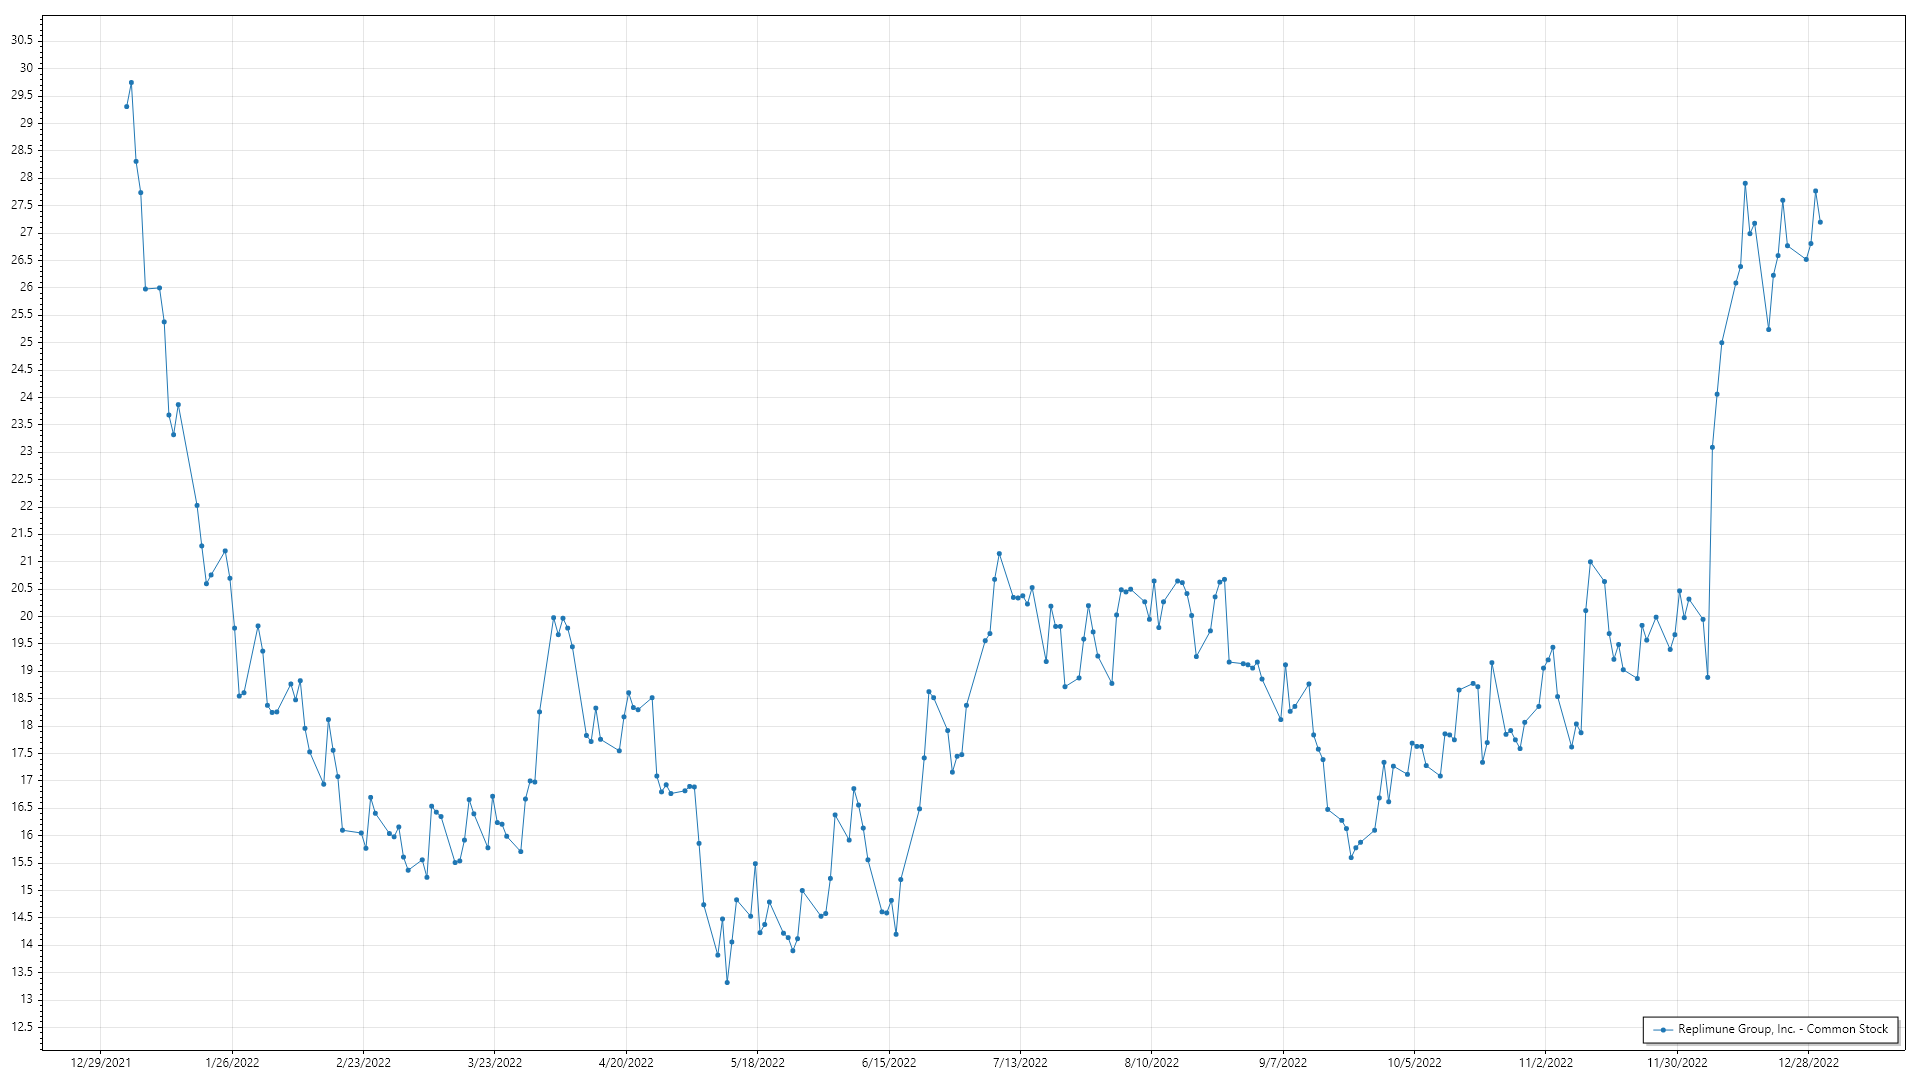Click the legend line marker icon

tap(1663, 1029)
